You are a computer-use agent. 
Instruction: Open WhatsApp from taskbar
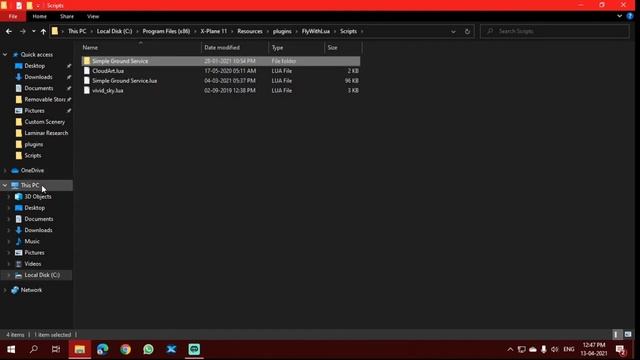pos(148,349)
